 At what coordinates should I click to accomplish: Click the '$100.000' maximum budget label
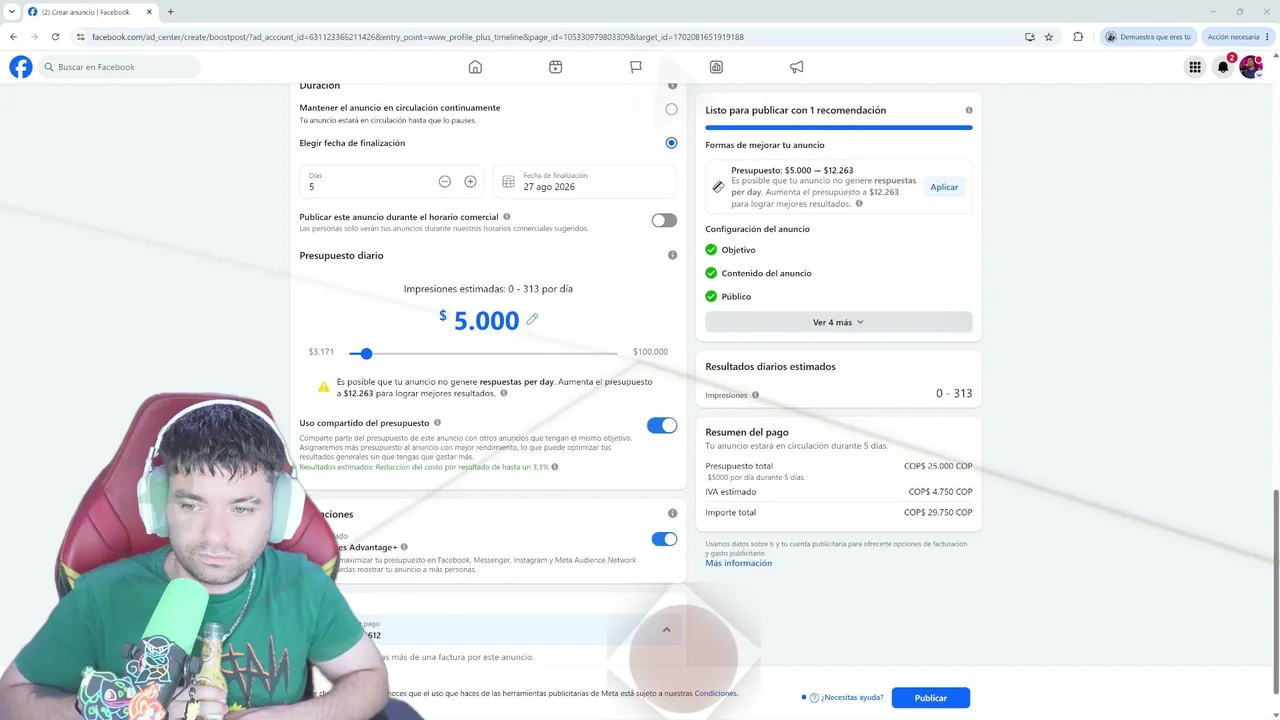(650, 352)
